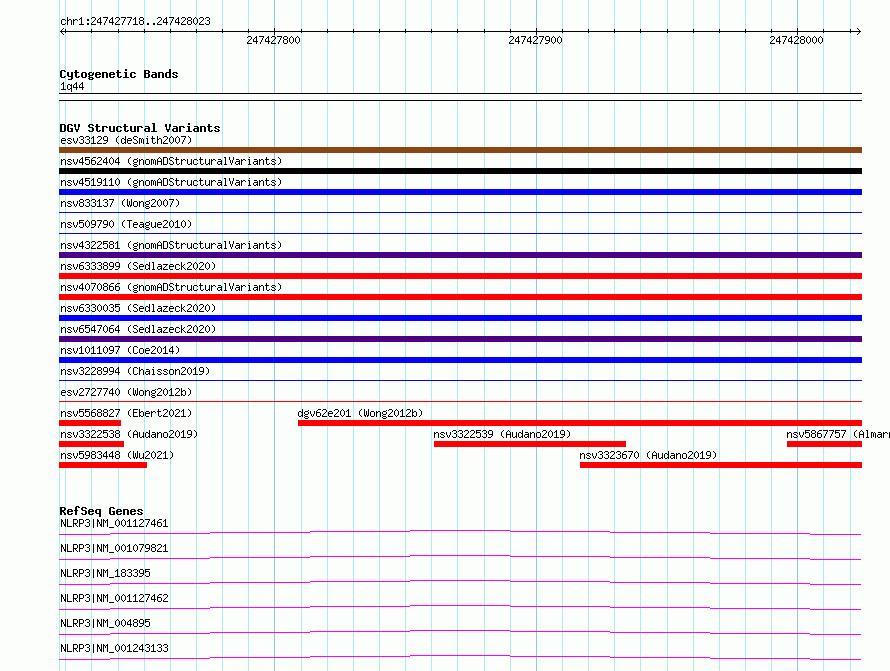Click the 247427900 ruler position marker
This screenshot has width=890, height=671.
point(535,40)
